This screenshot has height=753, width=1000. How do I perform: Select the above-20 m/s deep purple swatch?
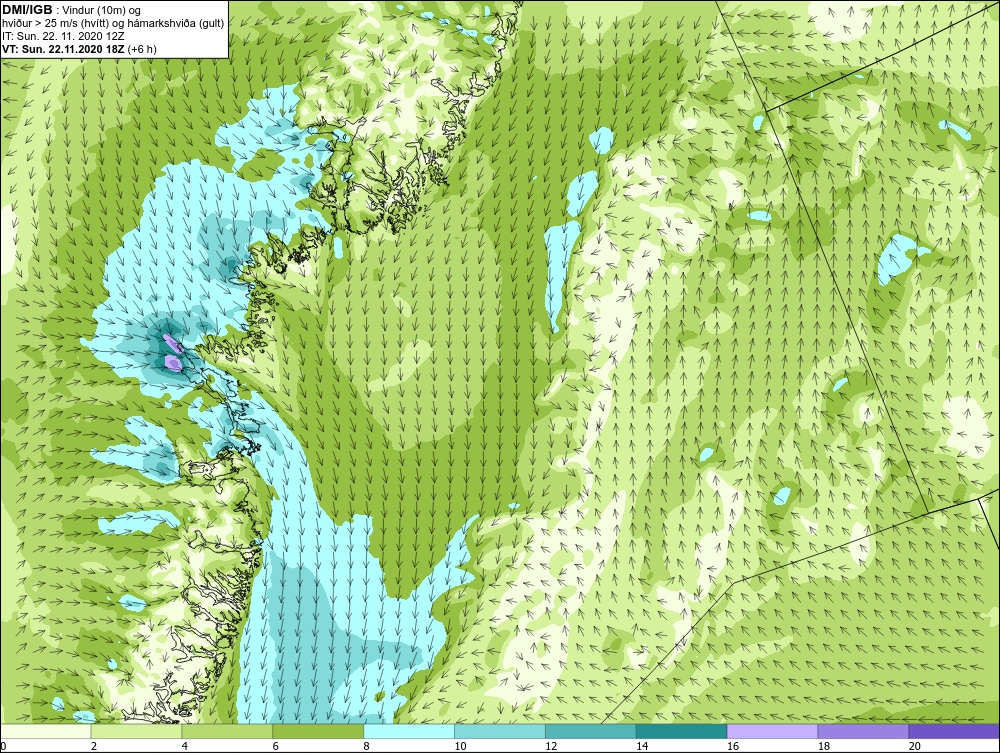(954, 731)
